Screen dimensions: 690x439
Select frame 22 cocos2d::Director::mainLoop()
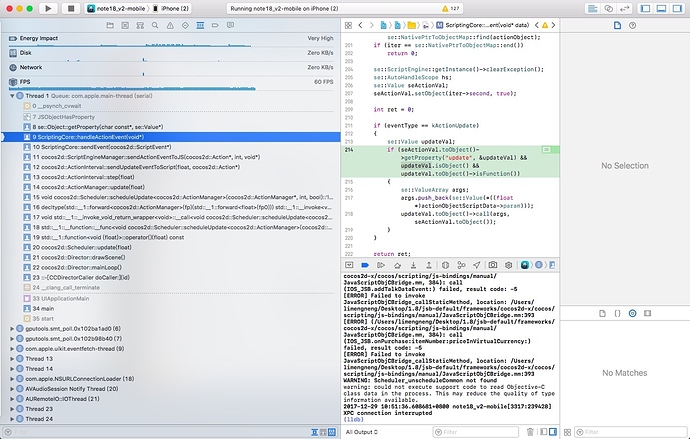pos(171,267)
